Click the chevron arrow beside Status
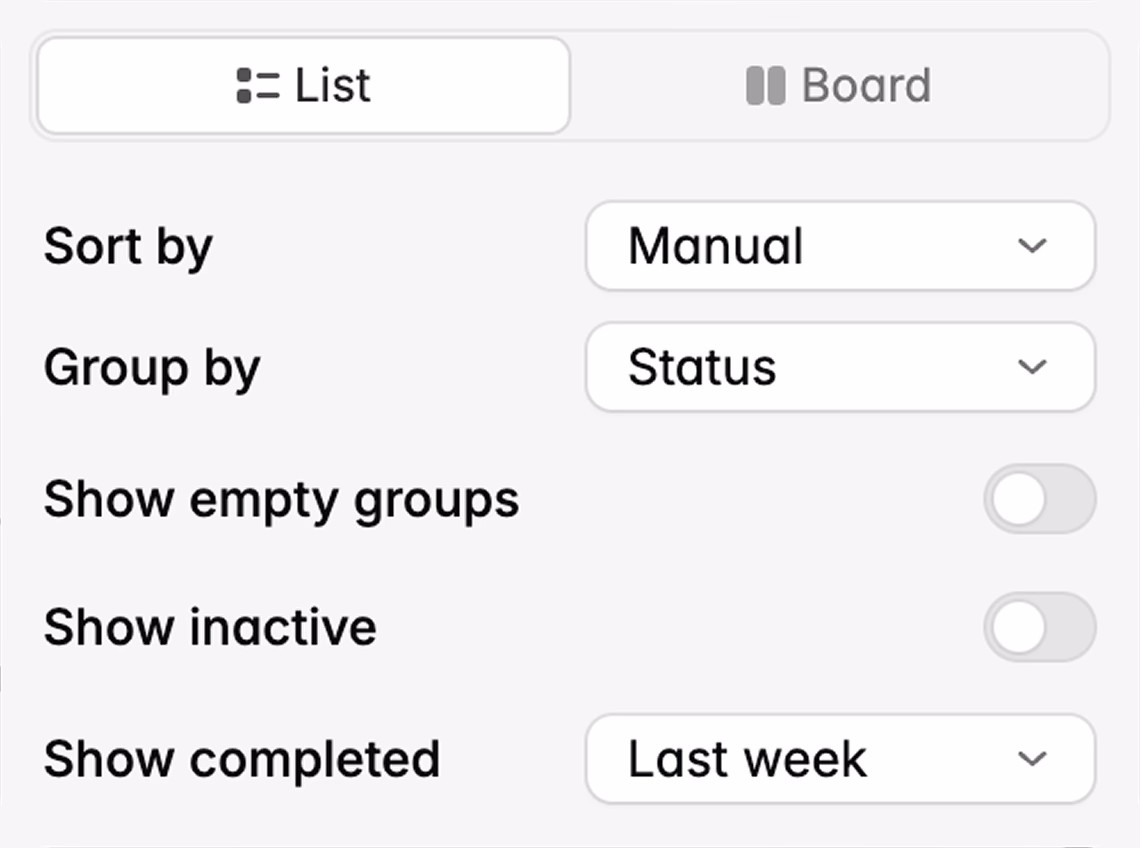Viewport: 1140px width, 848px height. coord(1031,367)
